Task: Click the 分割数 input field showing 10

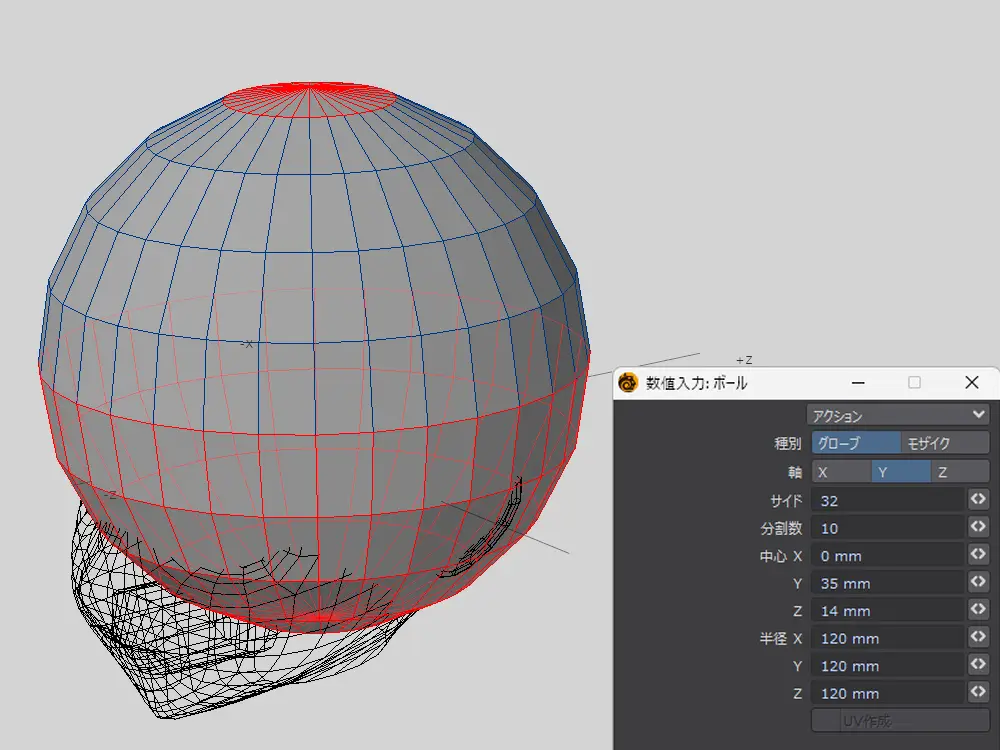Action: click(888, 528)
